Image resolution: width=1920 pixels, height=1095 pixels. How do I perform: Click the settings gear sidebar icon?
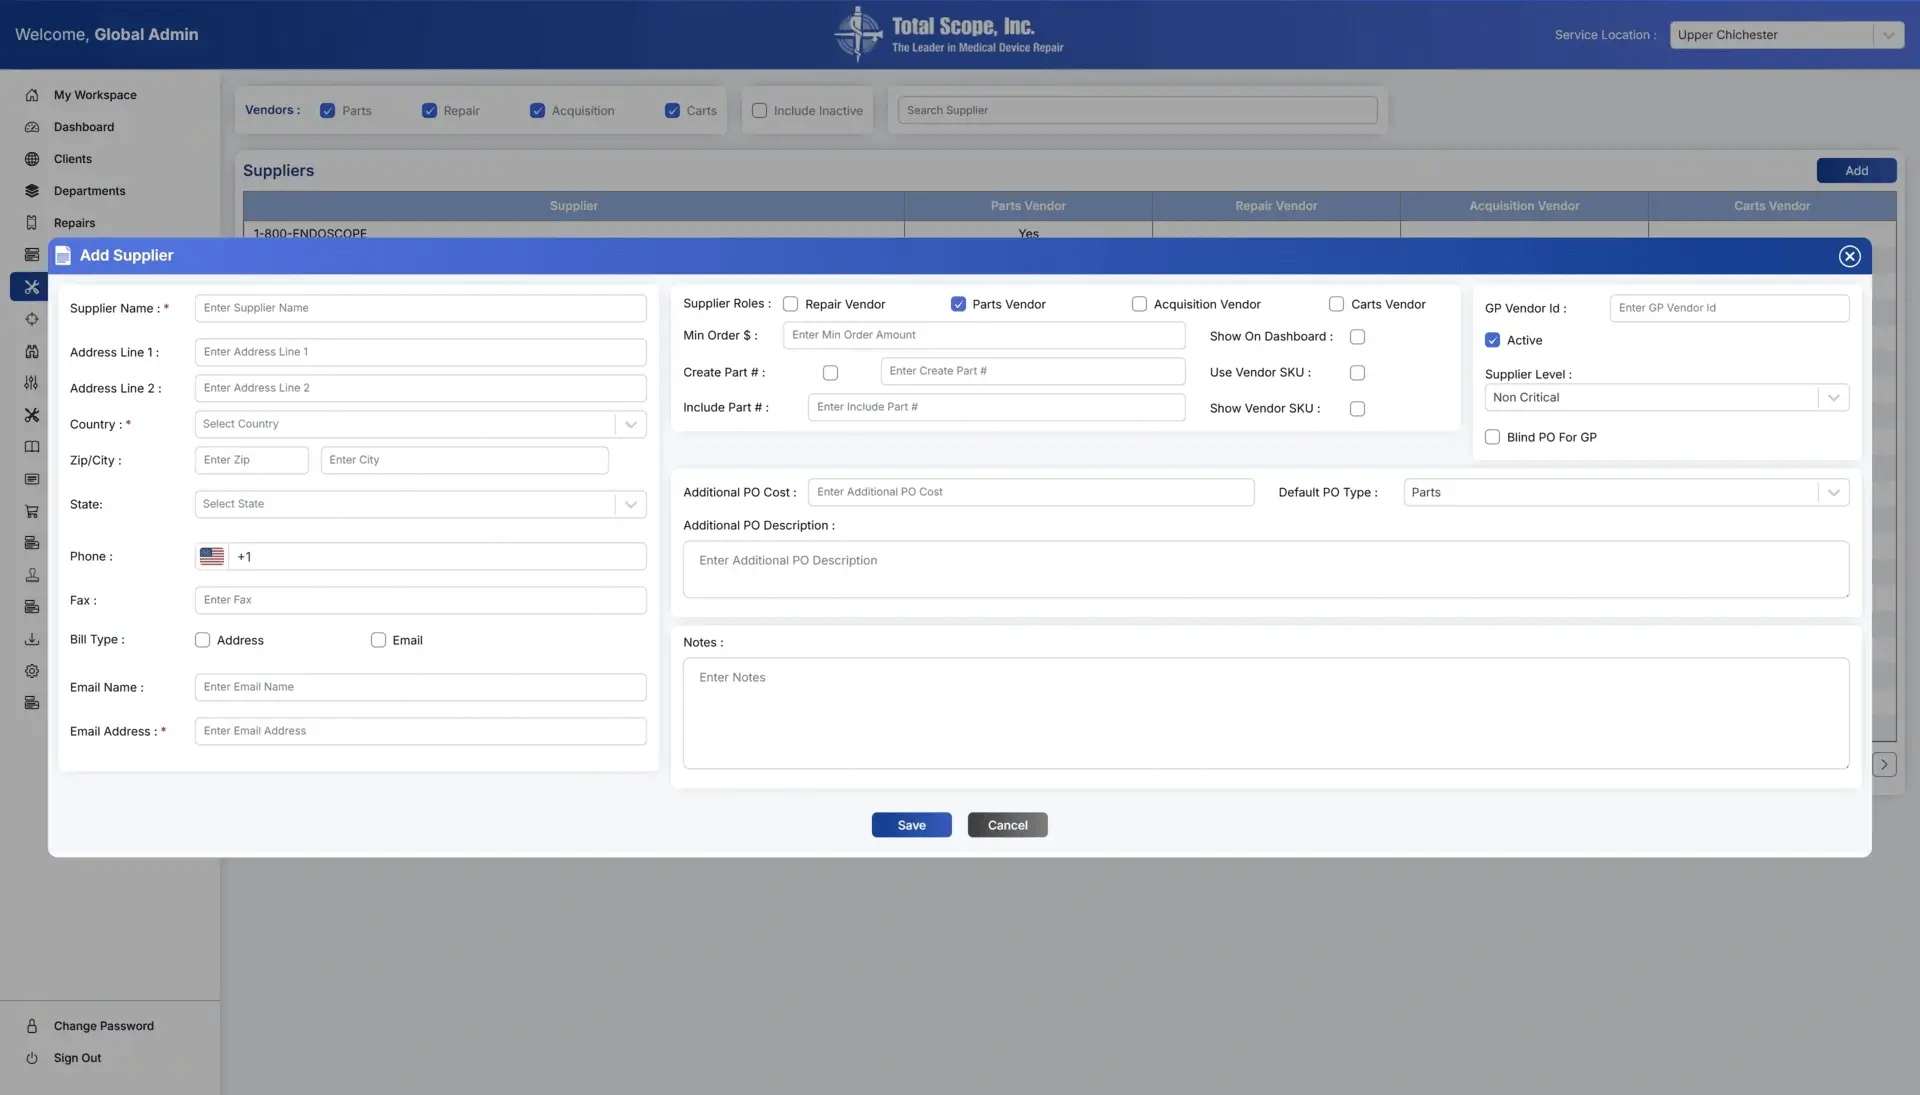tap(32, 671)
